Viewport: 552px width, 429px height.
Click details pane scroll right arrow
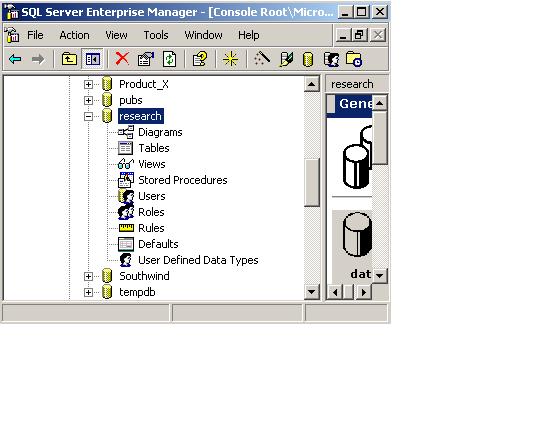click(x=364, y=292)
